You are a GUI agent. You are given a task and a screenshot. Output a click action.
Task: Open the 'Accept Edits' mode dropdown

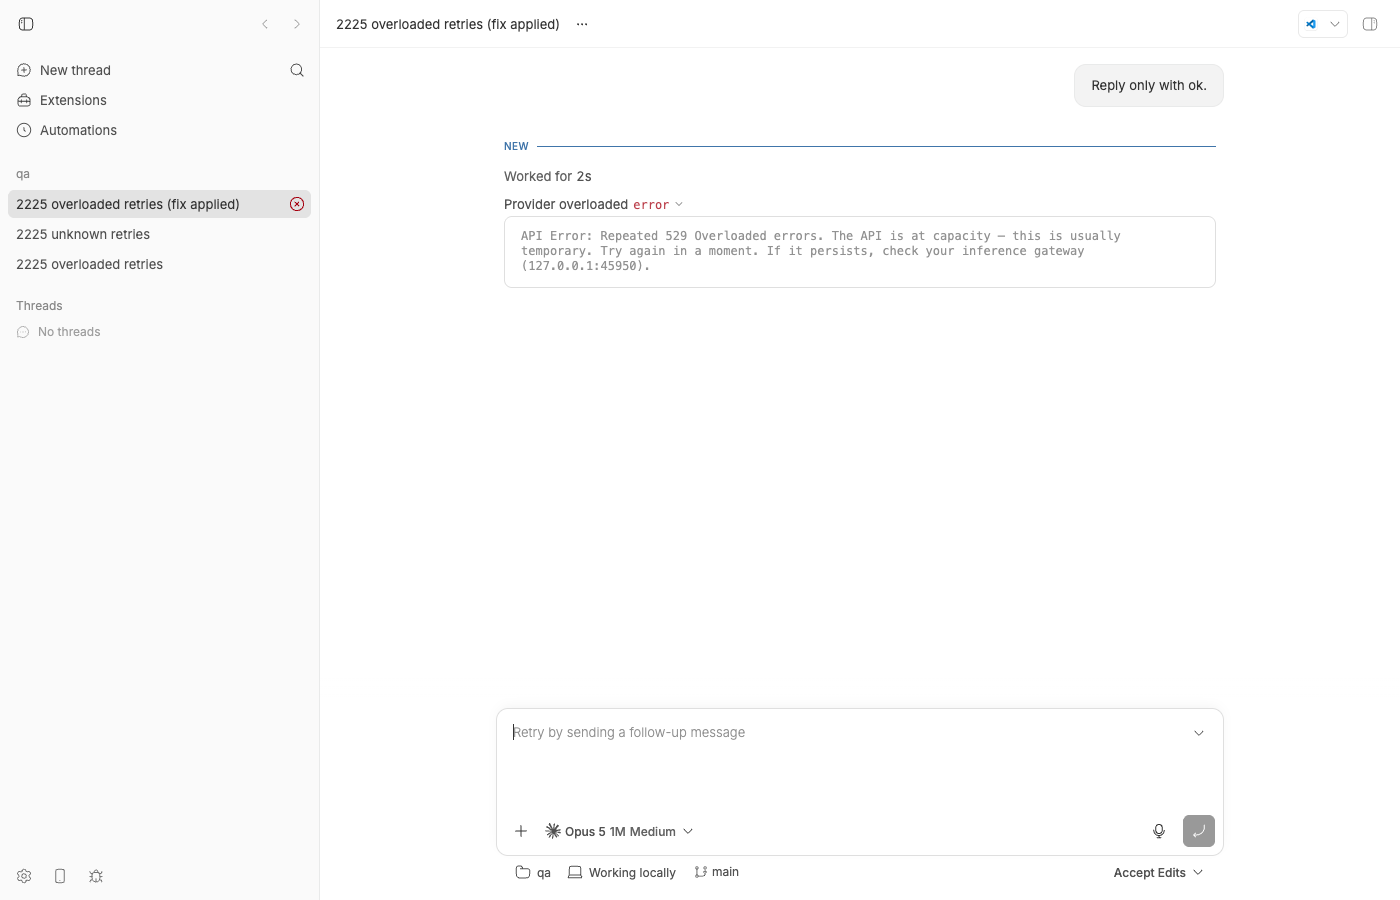coord(1158,873)
